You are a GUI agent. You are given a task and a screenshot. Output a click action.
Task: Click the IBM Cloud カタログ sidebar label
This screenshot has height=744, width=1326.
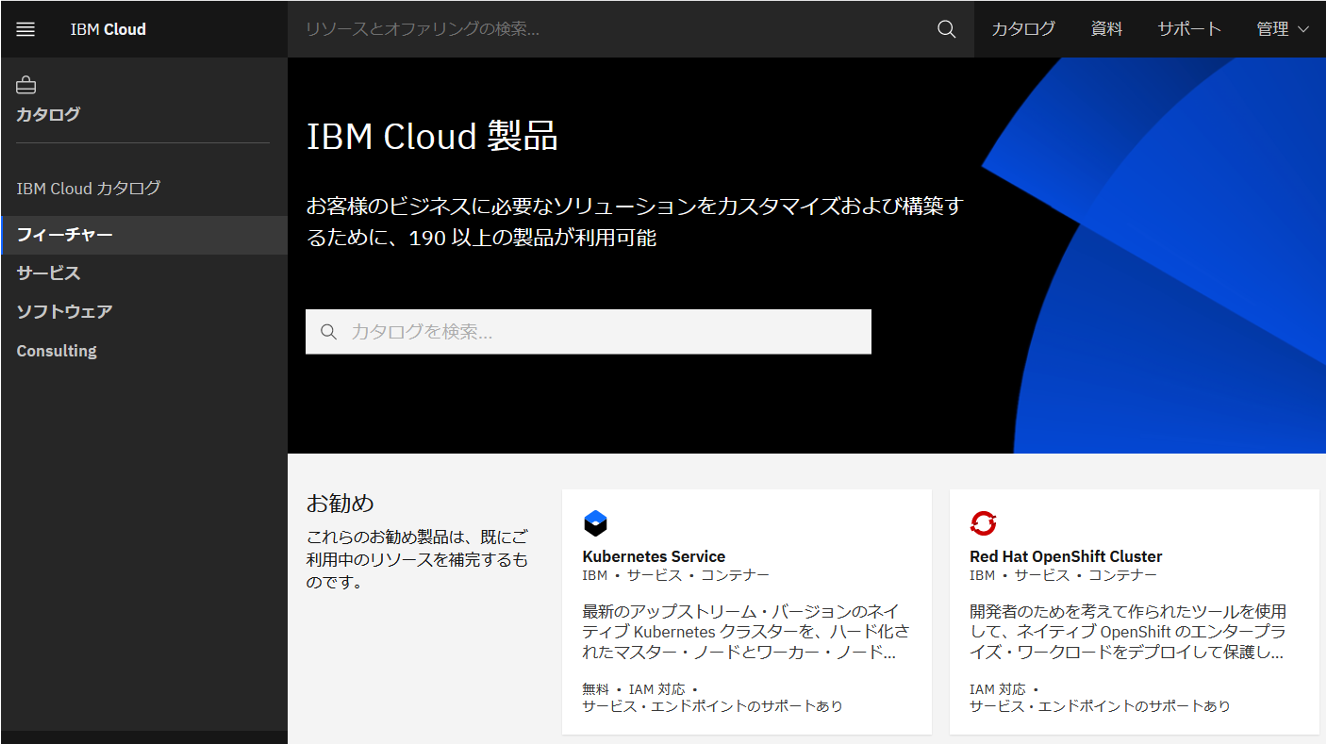89,188
